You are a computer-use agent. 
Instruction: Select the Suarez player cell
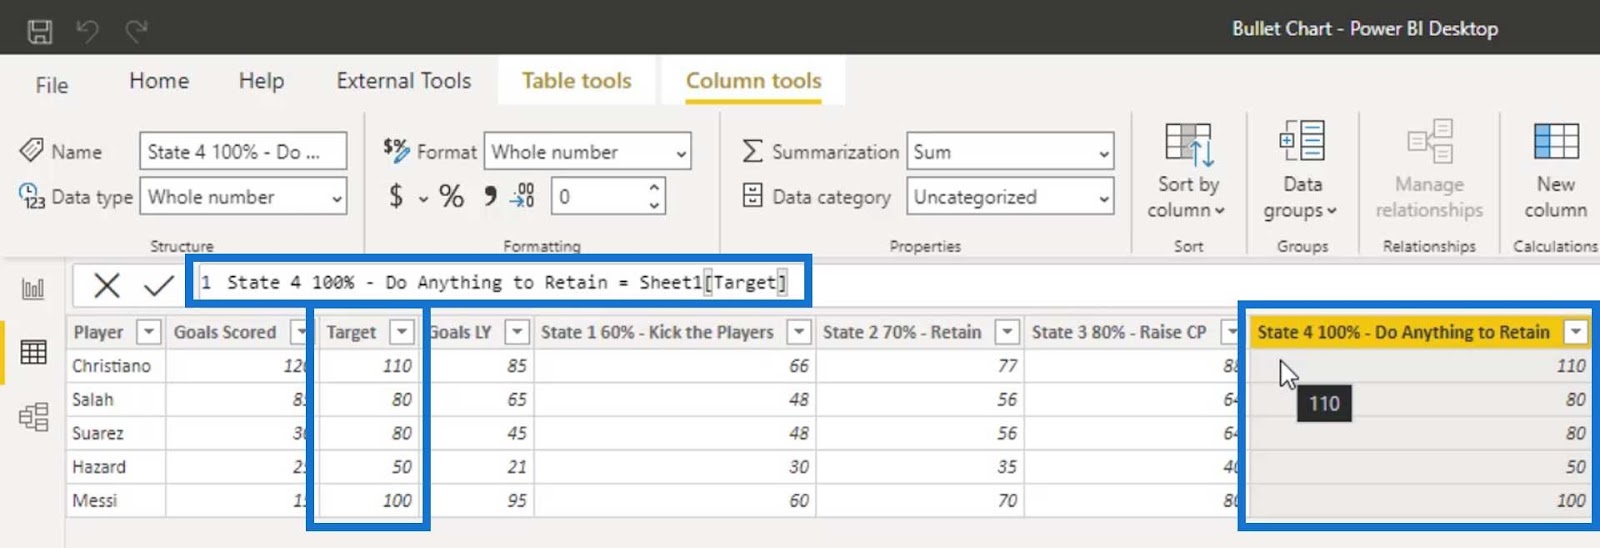(x=98, y=434)
